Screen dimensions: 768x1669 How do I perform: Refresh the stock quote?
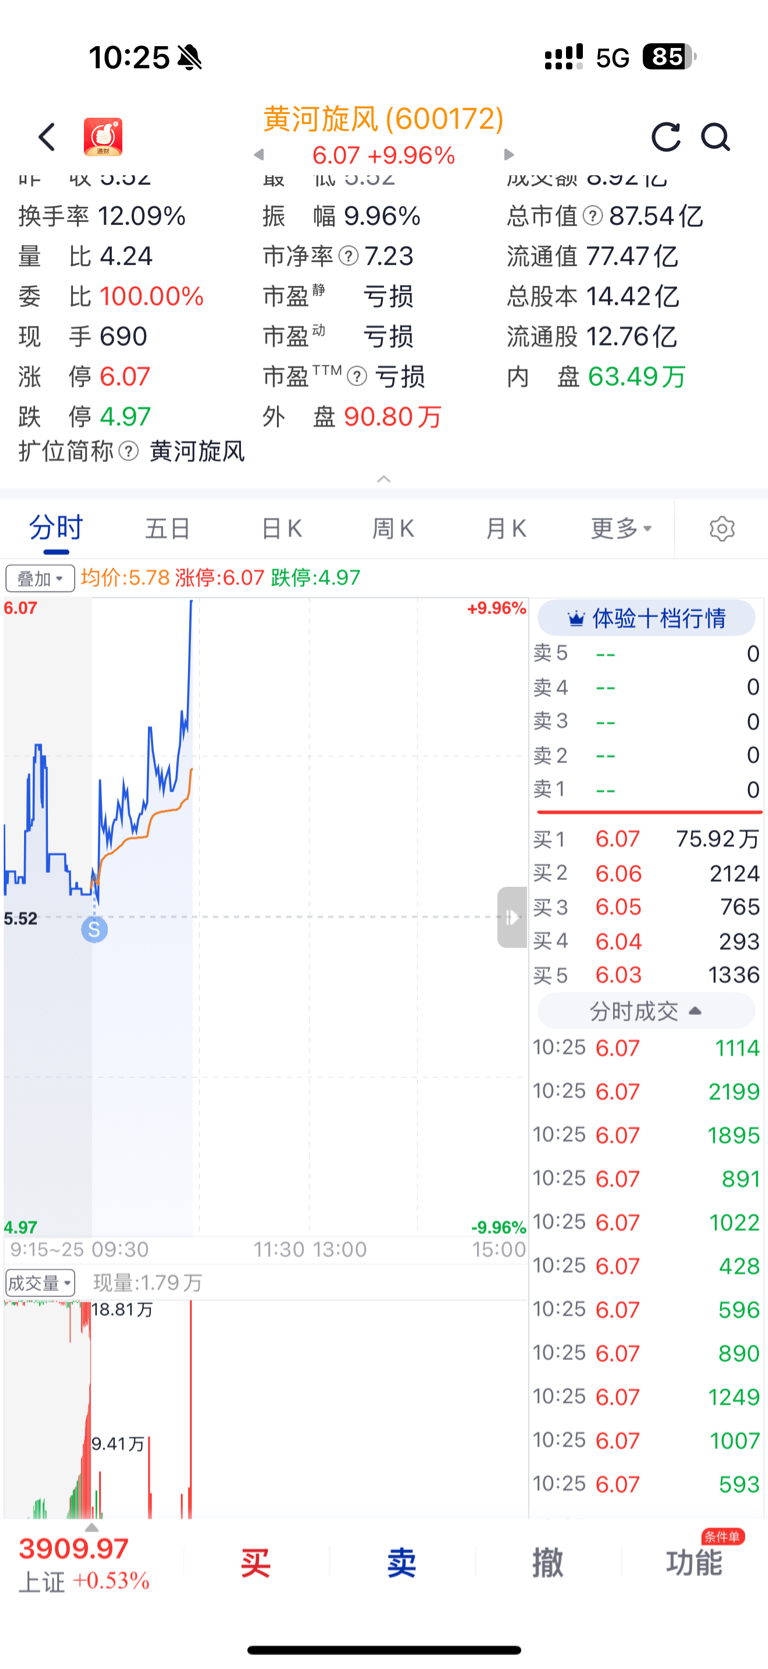tap(666, 137)
